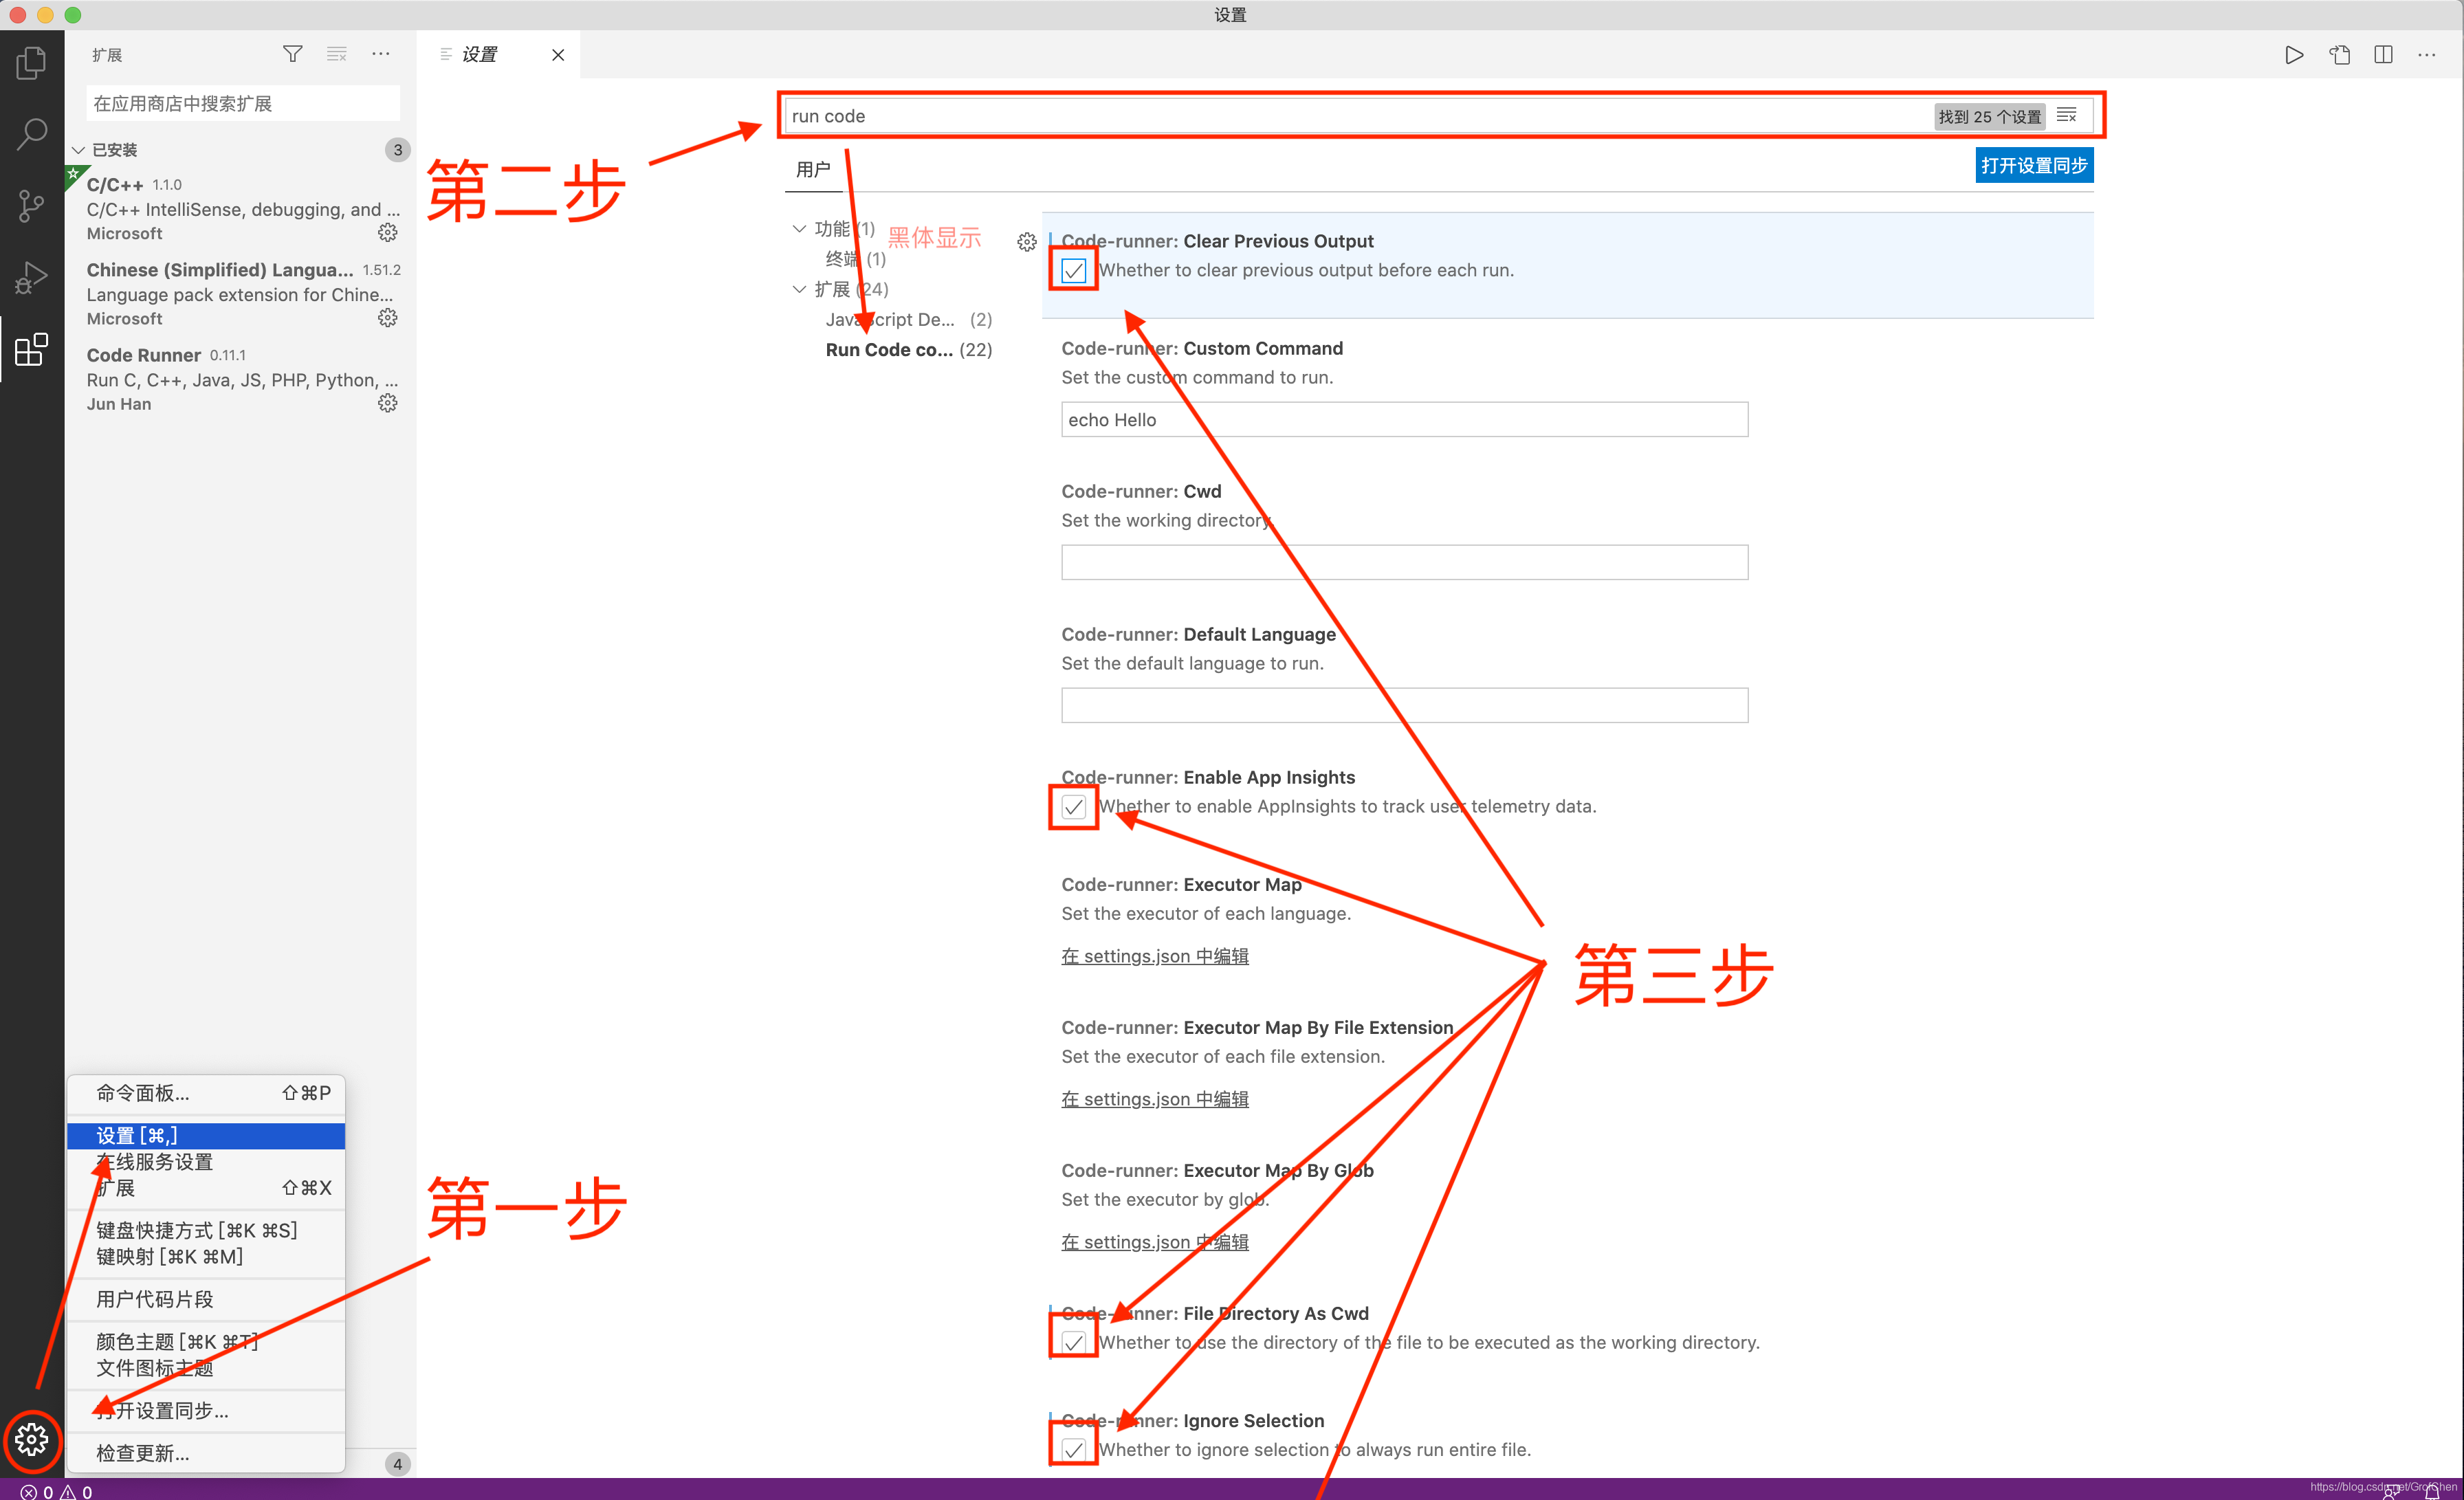
Task: Open the Extensions view icon
Action: pyautogui.click(x=31, y=349)
